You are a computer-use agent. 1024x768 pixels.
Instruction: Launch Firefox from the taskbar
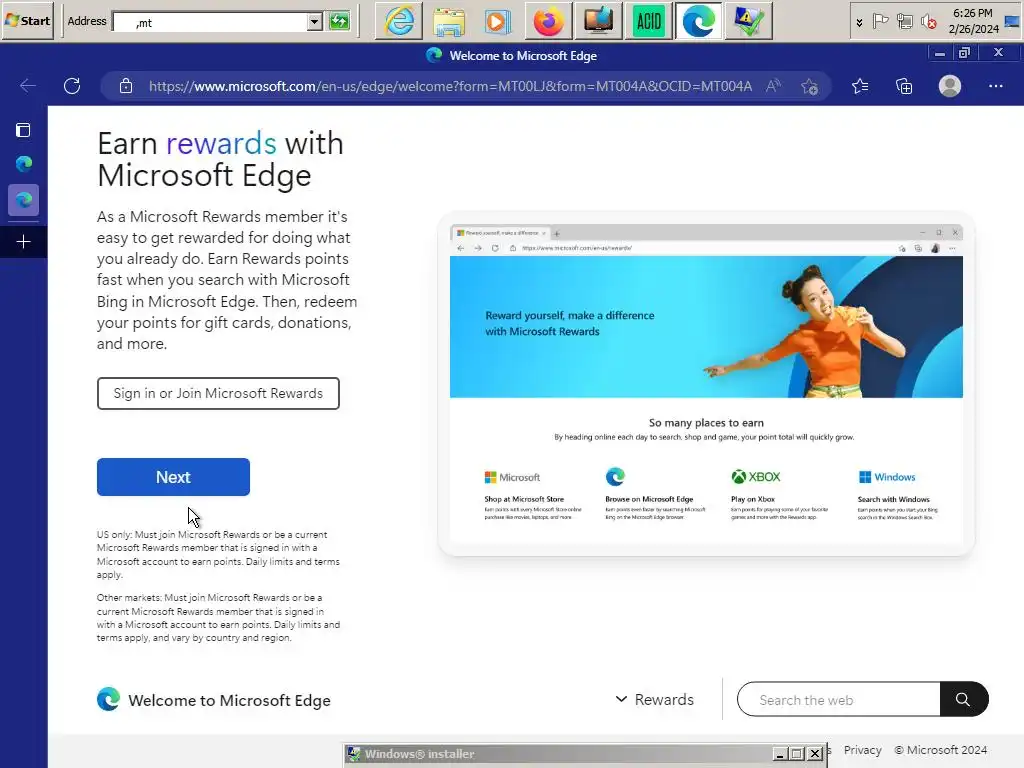(x=549, y=22)
